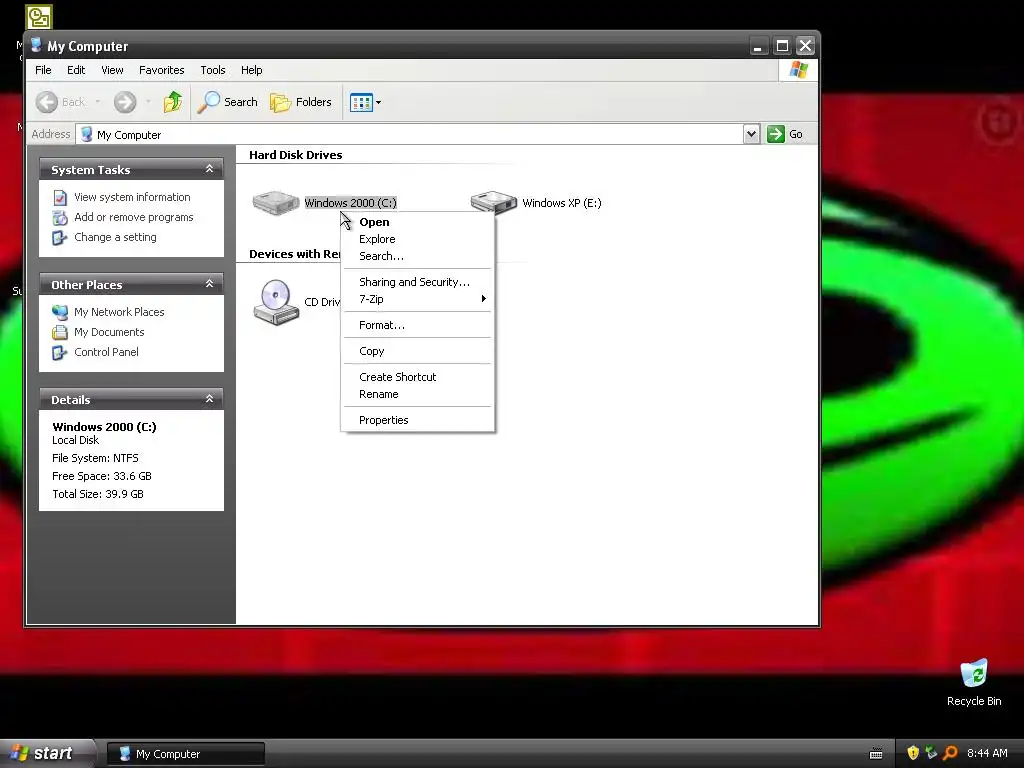Viewport: 1024px width, 768px height.
Task: Expand the Views dropdown arrow
Action: 379,103
